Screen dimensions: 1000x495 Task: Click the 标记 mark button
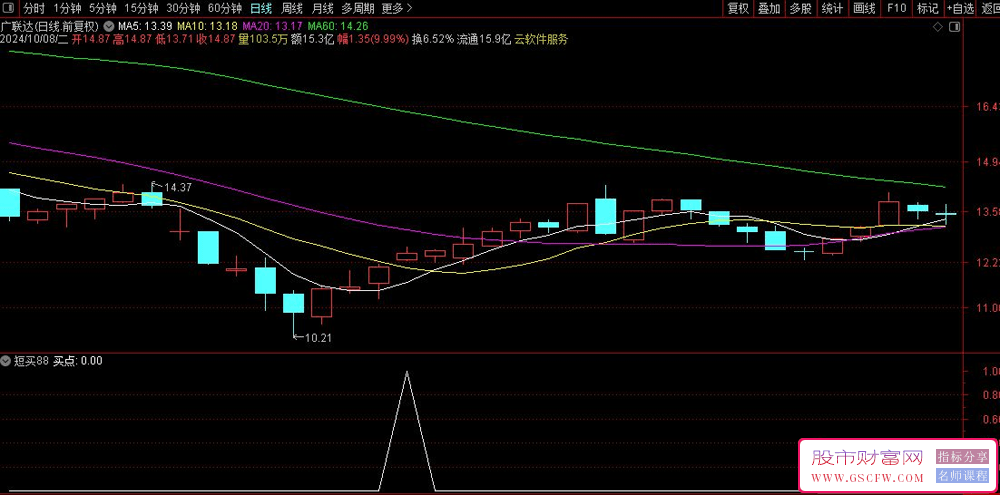(927, 8)
